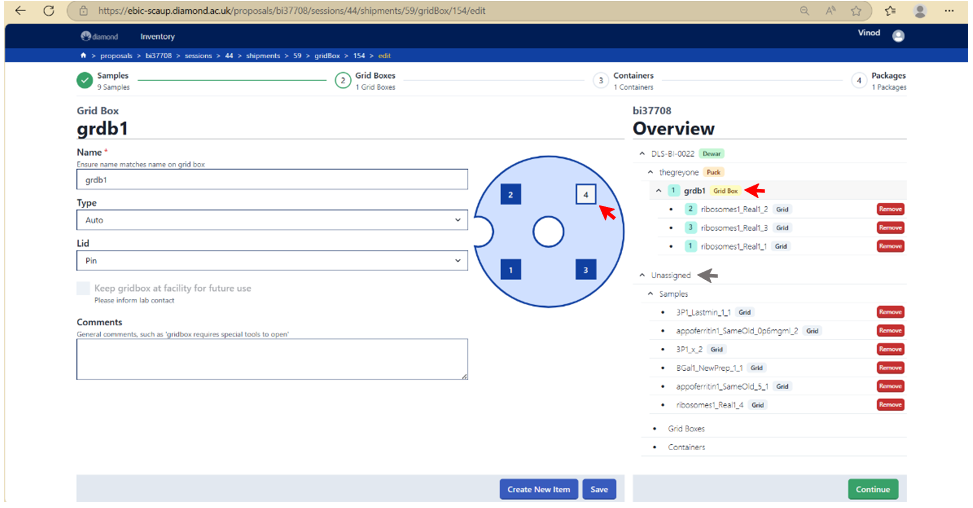Click the green Continue button

pos(872,489)
